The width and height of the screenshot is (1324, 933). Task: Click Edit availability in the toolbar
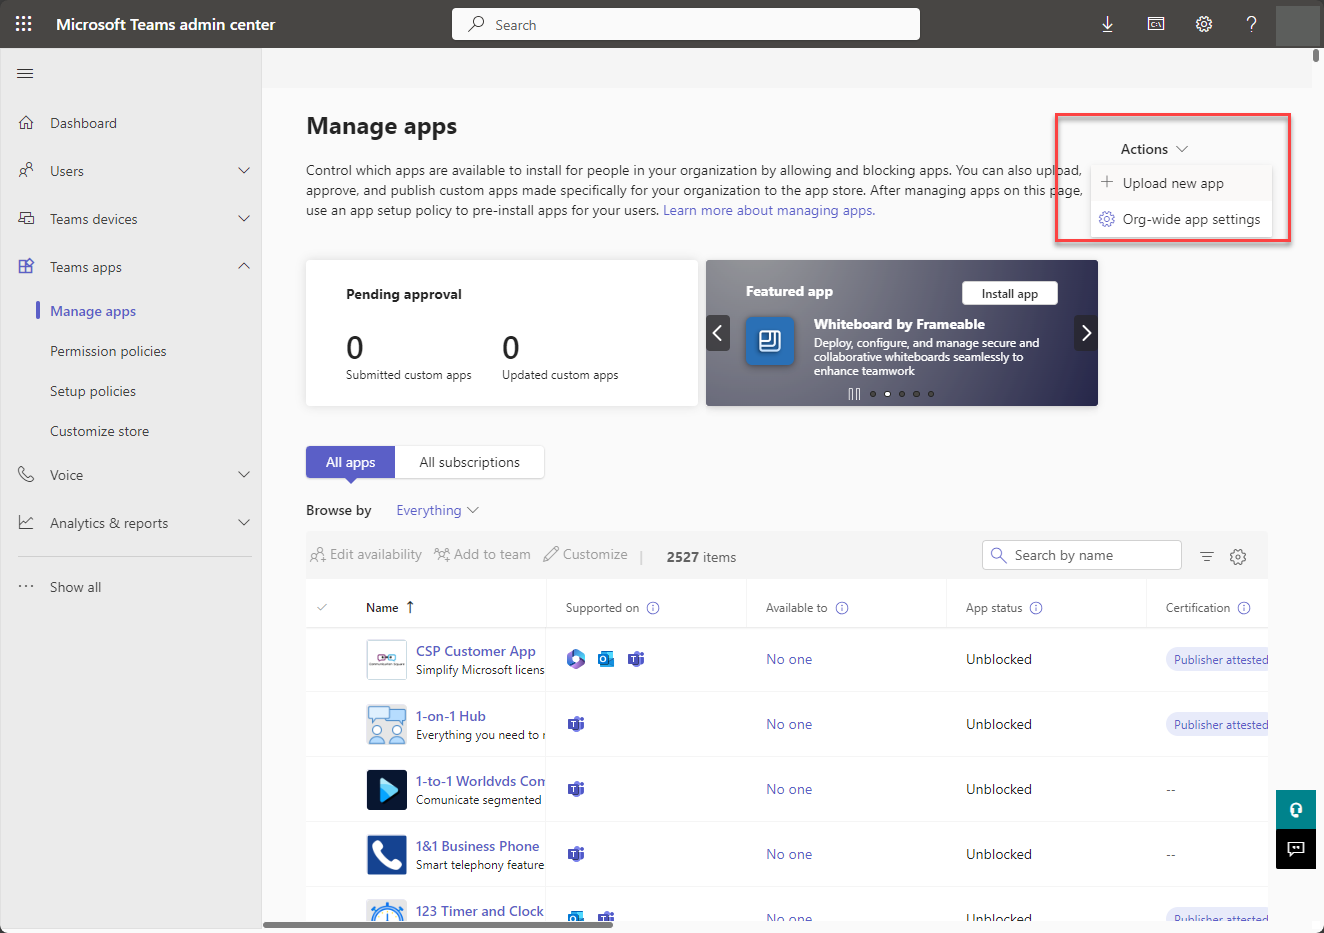pyautogui.click(x=366, y=555)
